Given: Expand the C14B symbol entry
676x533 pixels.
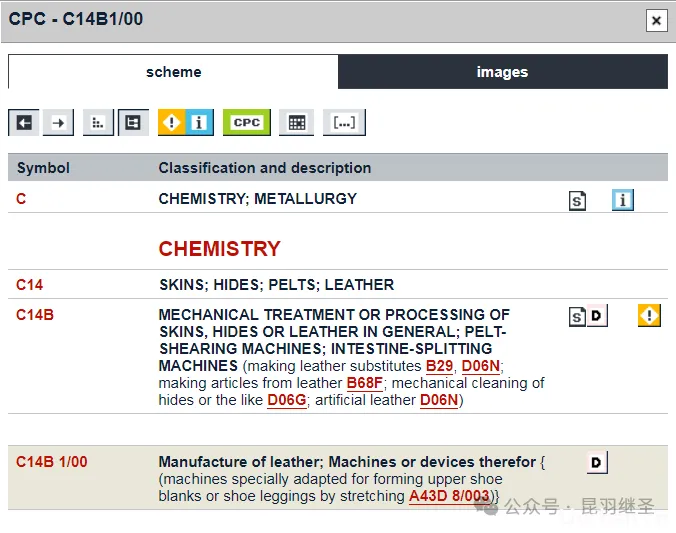Looking at the screenshot, I should pyautogui.click(x=35, y=315).
